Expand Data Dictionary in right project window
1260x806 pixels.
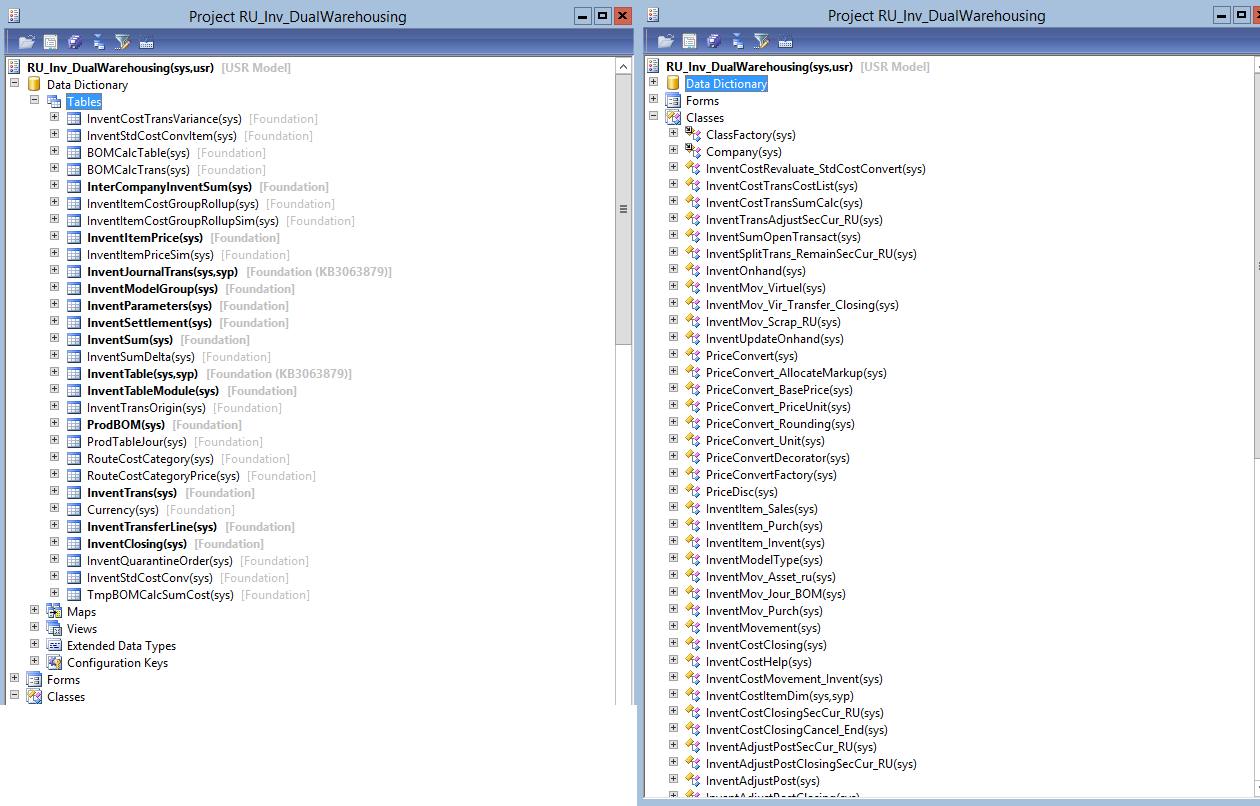[654, 83]
